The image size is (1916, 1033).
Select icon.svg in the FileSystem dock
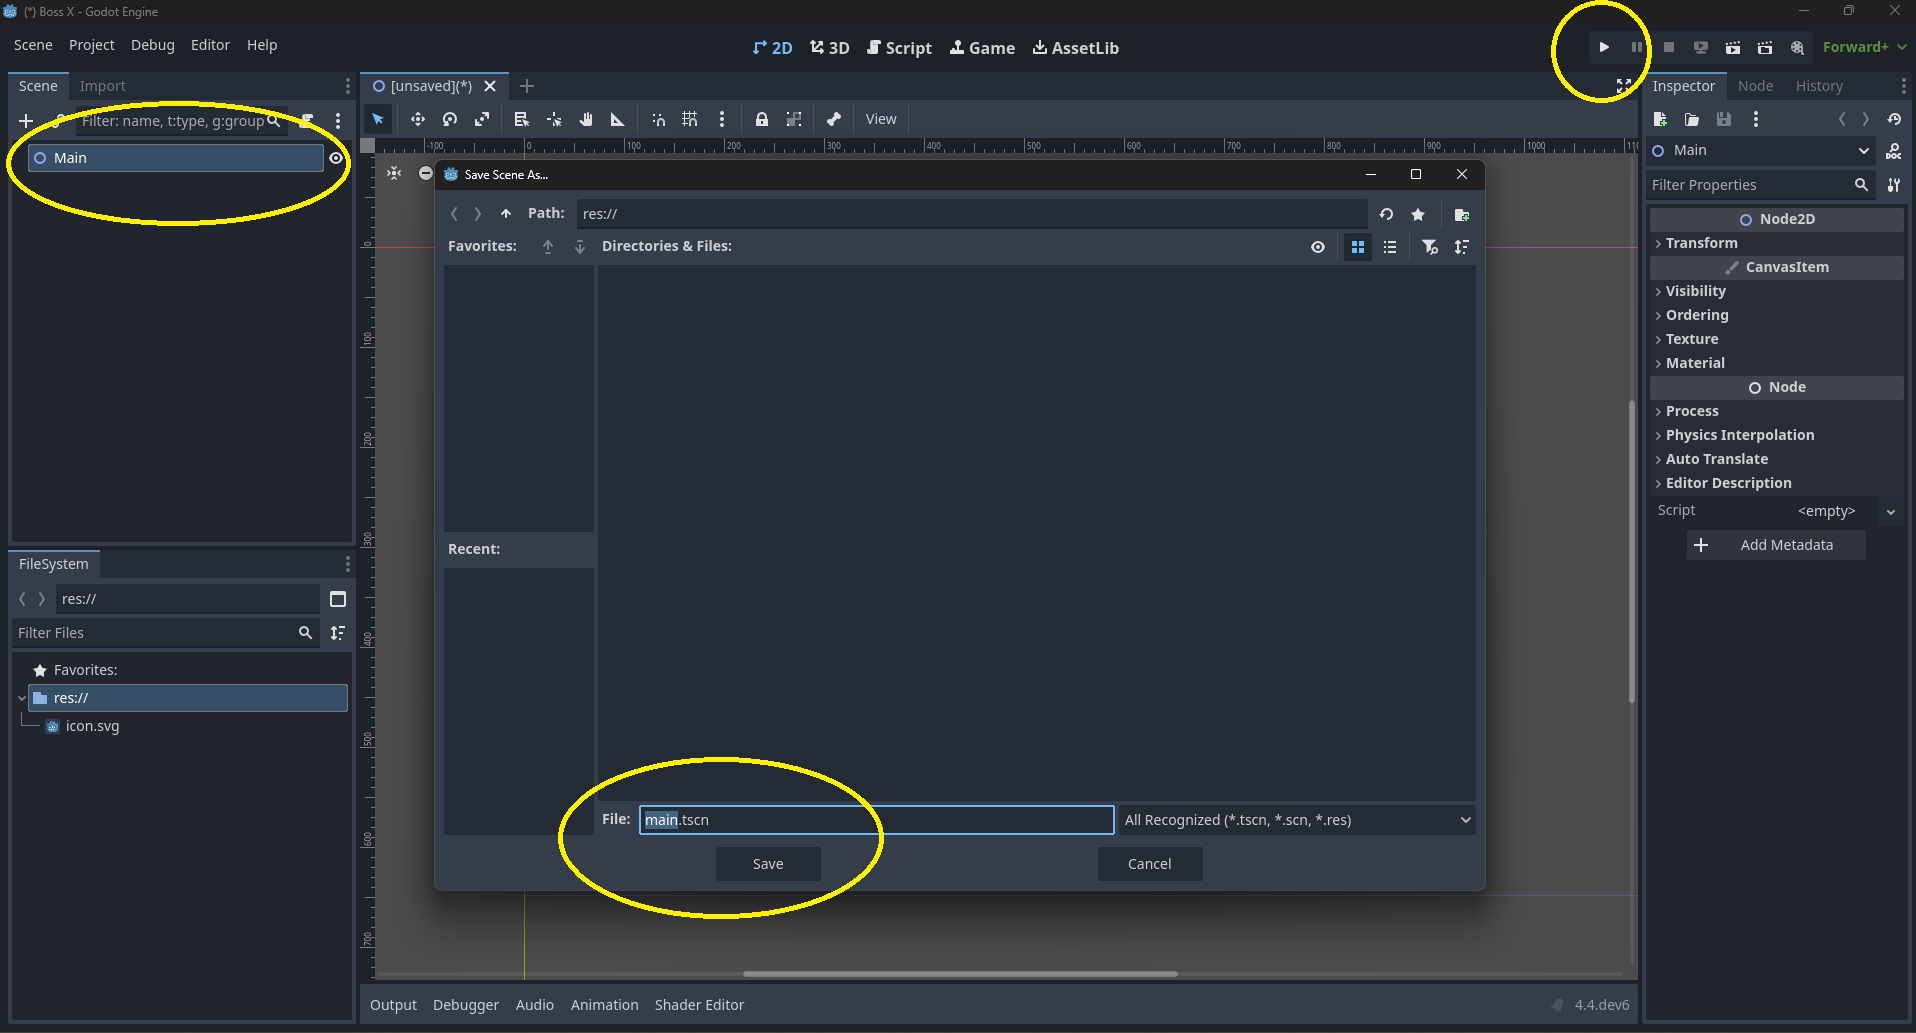[92, 726]
